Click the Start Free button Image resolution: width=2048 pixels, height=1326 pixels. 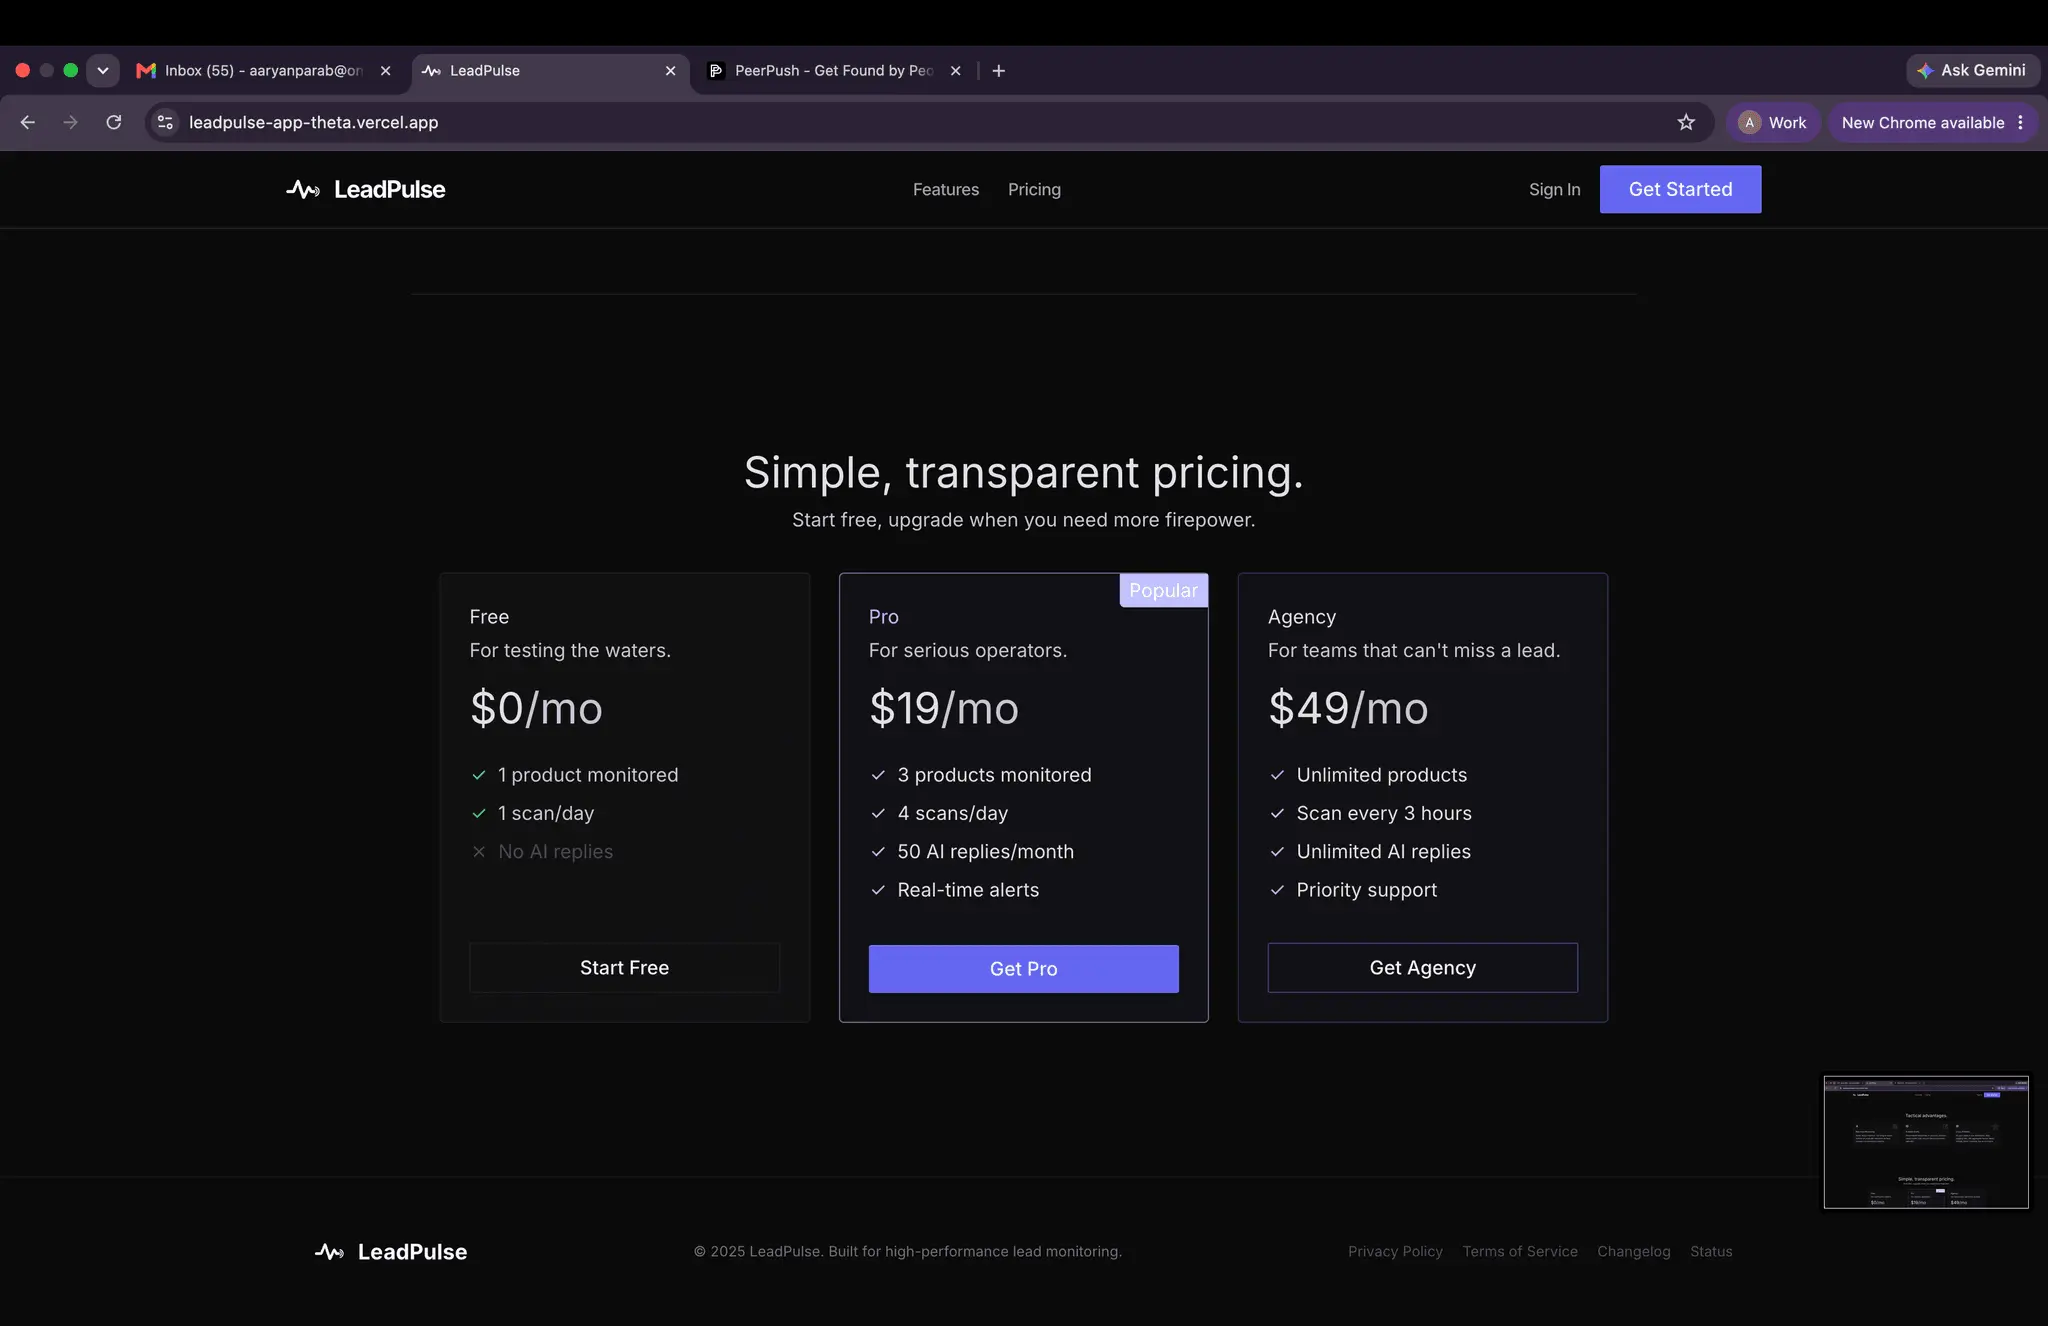[624, 967]
